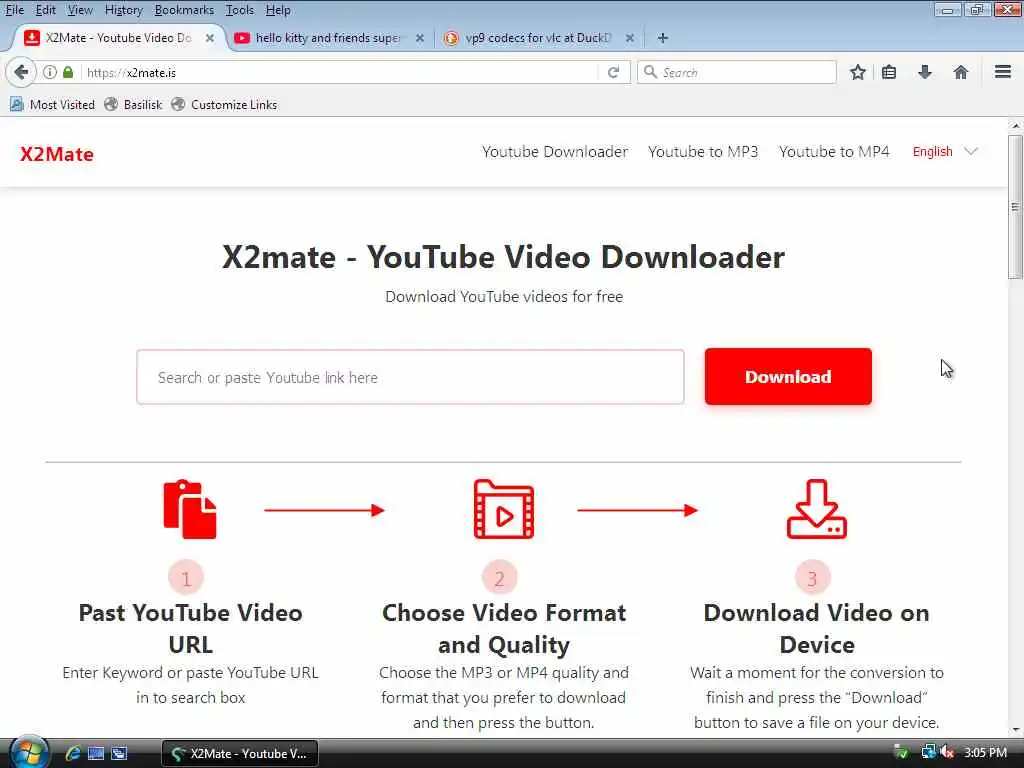Click the Switch between windows quick launch icon
This screenshot has width=1024, height=768.
(119, 754)
